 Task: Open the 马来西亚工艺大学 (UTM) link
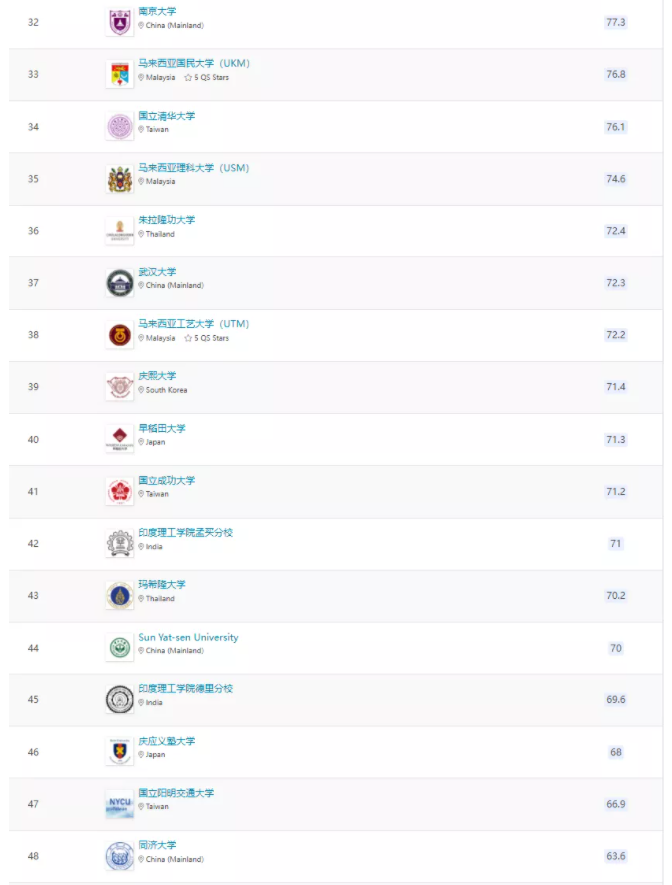click(x=194, y=324)
